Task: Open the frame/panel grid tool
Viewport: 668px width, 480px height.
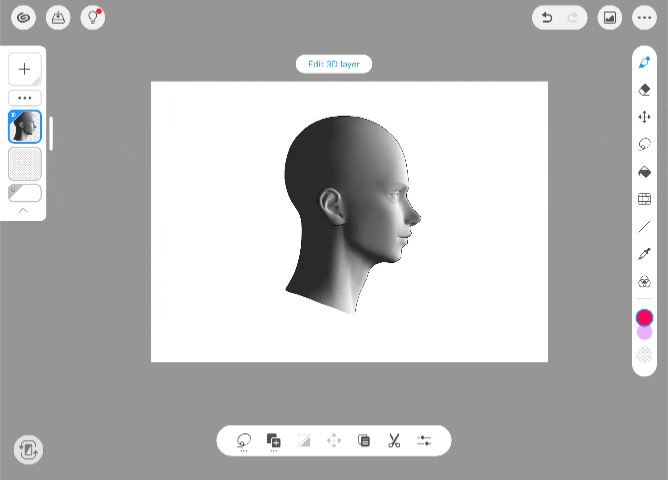Action: pyautogui.click(x=644, y=199)
